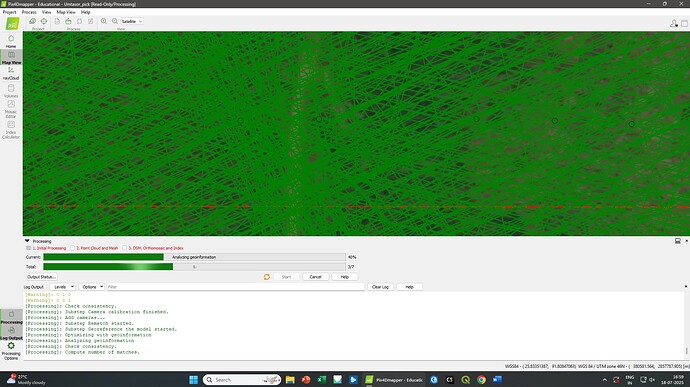This screenshot has height=387, width=690.
Task: Open the user account icon
Action: point(674,23)
